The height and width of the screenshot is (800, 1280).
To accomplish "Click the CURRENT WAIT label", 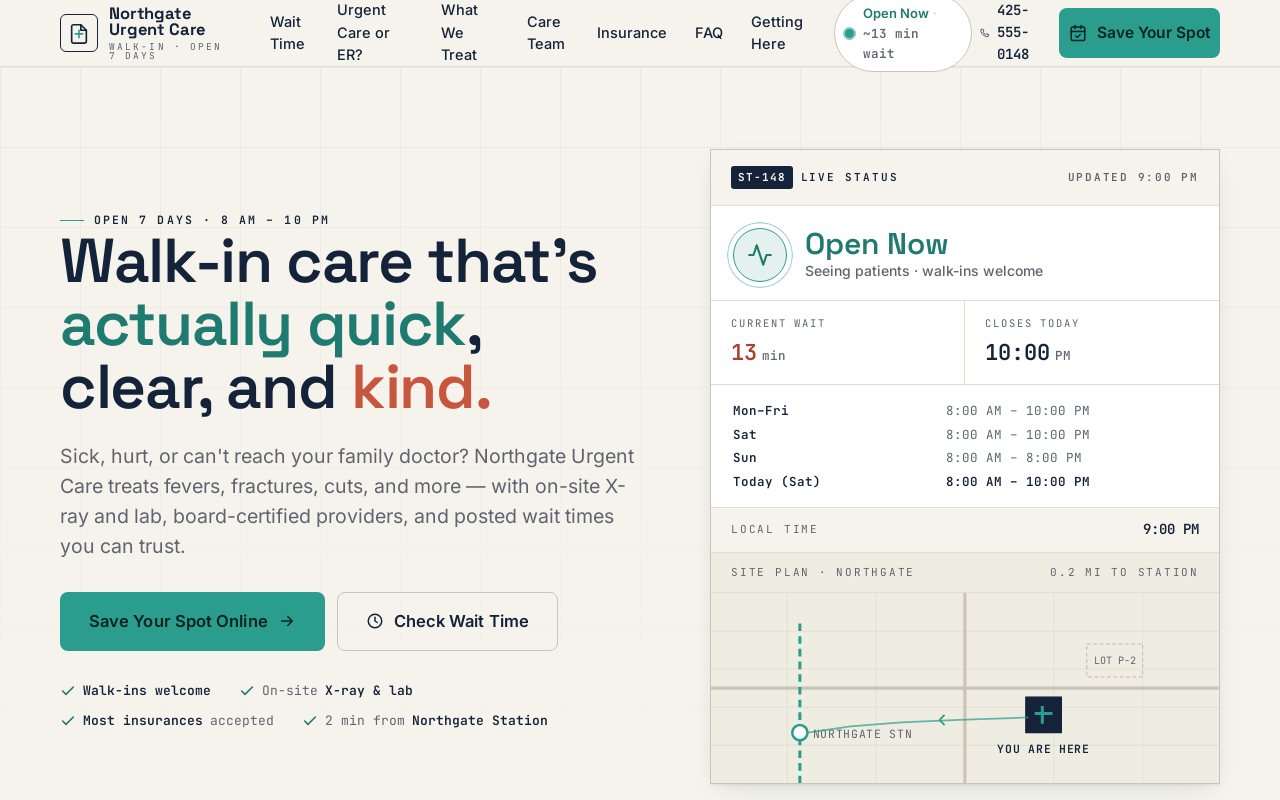I will point(778,324).
